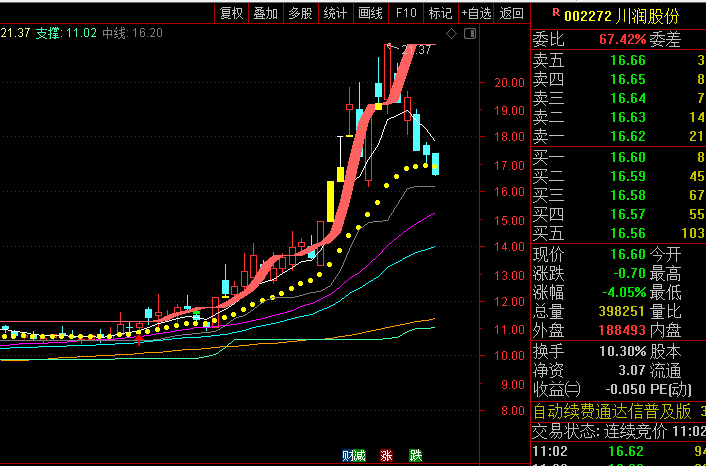This screenshot has width=706, height=466.
Task: Select the 买四 16.57 bid row
Action: (619, 214)
